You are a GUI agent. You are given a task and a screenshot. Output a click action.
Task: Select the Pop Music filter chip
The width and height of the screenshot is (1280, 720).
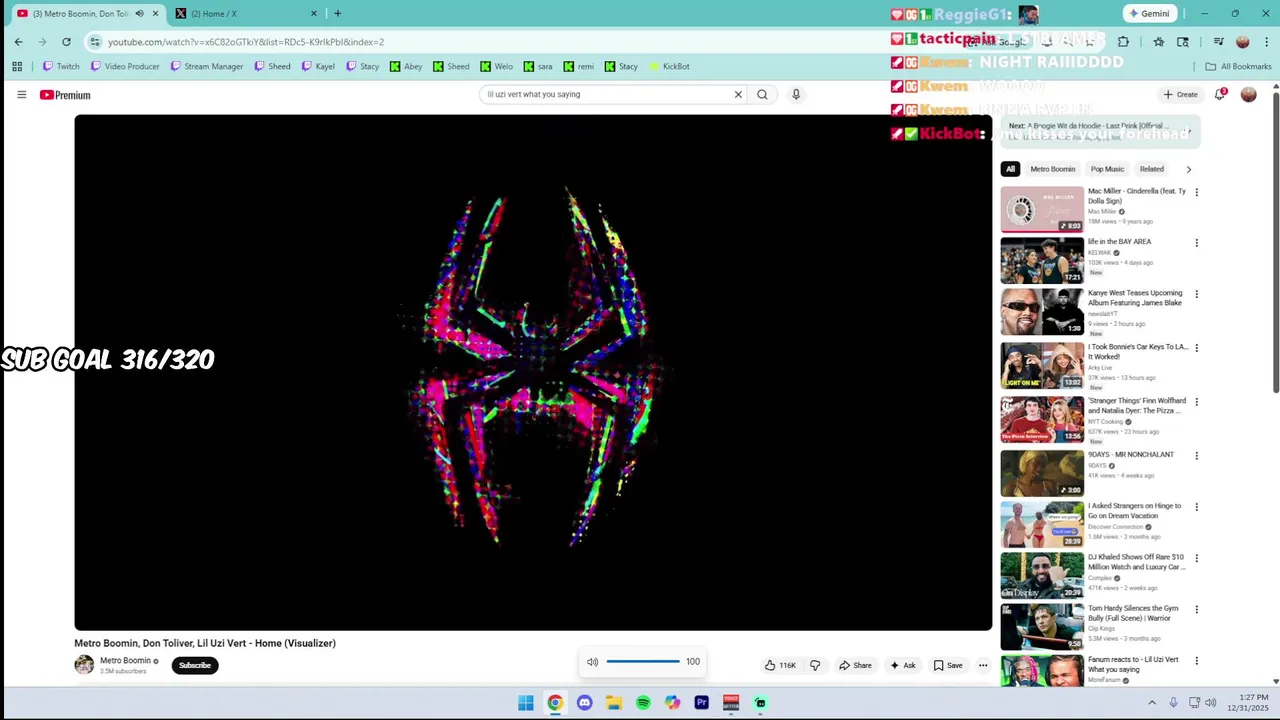1107,169
